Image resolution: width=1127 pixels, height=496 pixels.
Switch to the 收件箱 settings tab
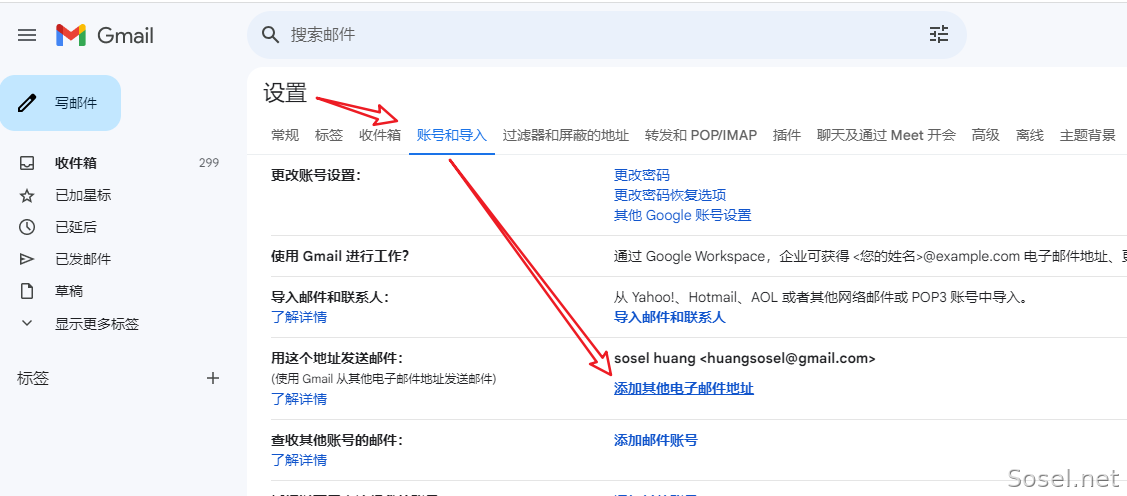click(x=380, y=135)
